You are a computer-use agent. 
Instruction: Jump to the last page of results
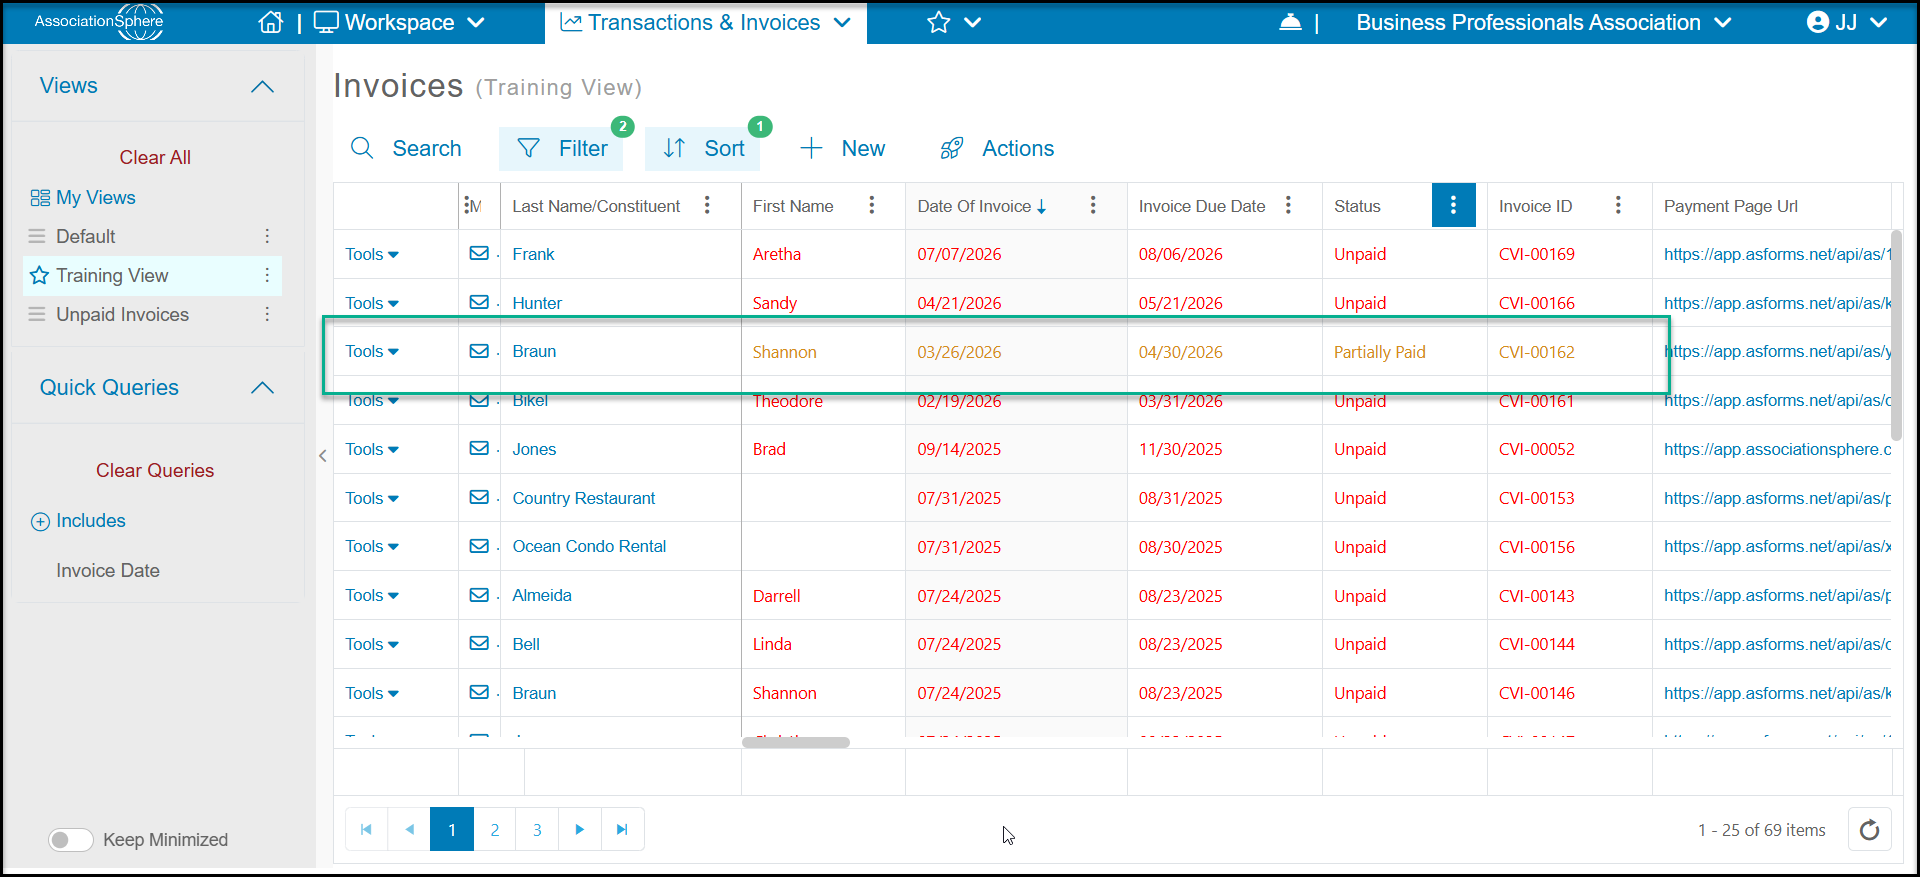622,830
